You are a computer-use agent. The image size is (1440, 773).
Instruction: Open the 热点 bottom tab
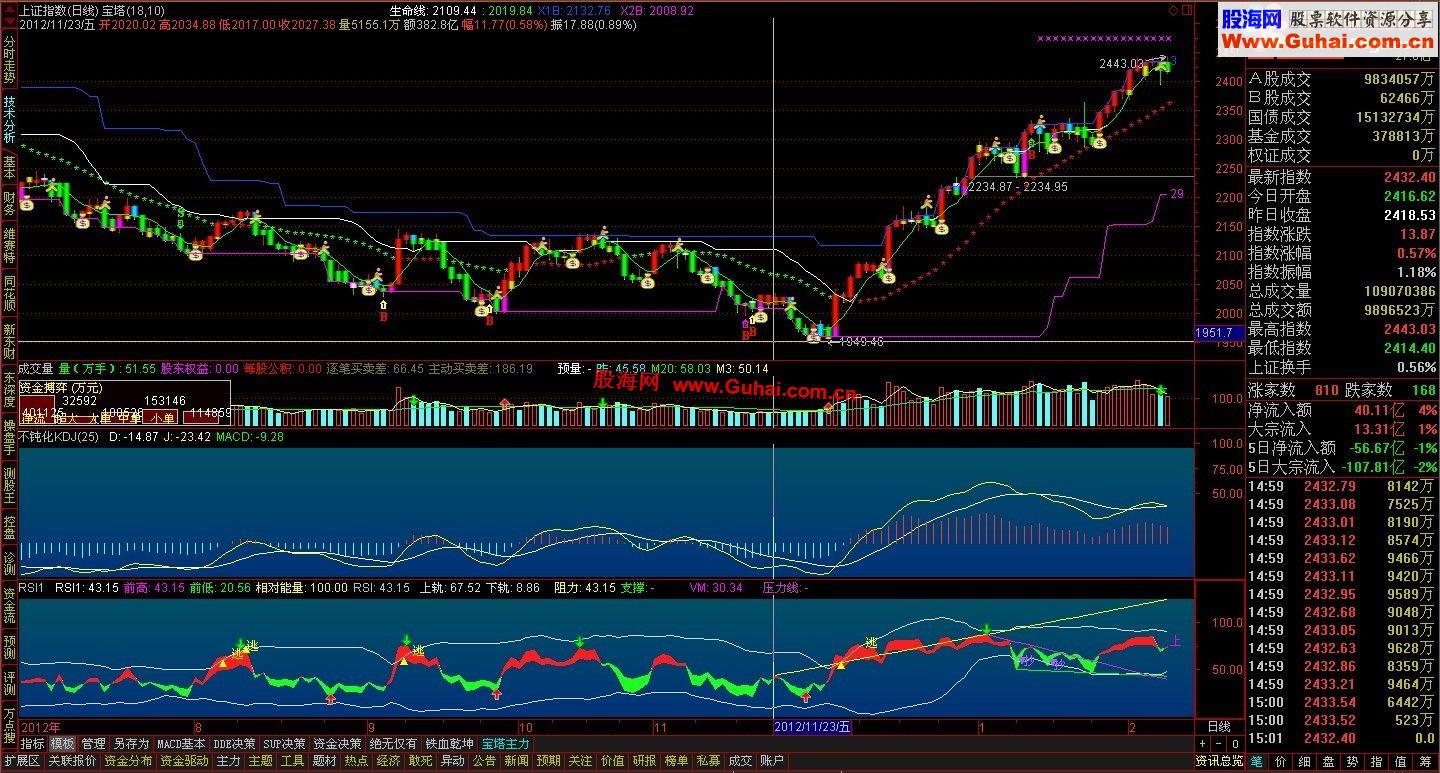[356, 761]
